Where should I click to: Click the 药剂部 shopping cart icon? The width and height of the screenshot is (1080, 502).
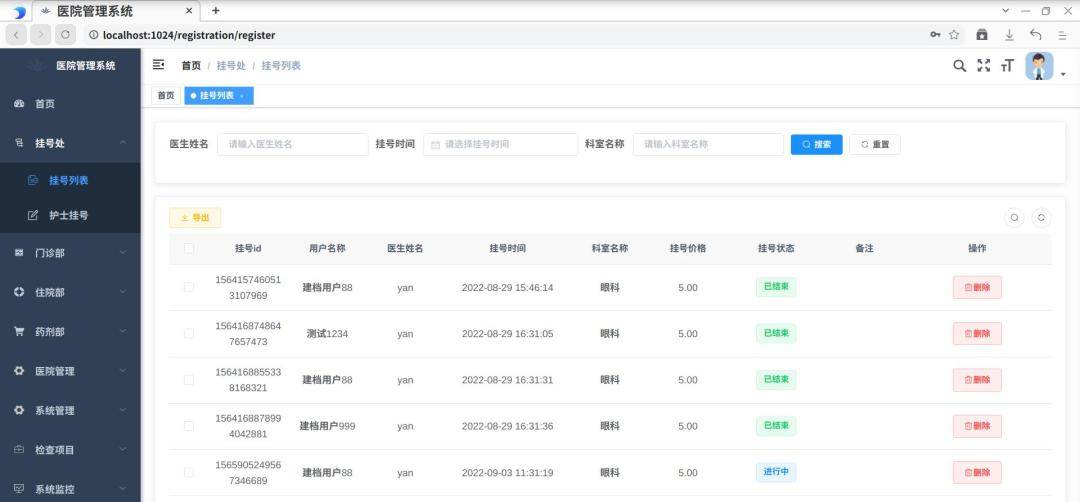pyautogui.click(x=19, y=331)
